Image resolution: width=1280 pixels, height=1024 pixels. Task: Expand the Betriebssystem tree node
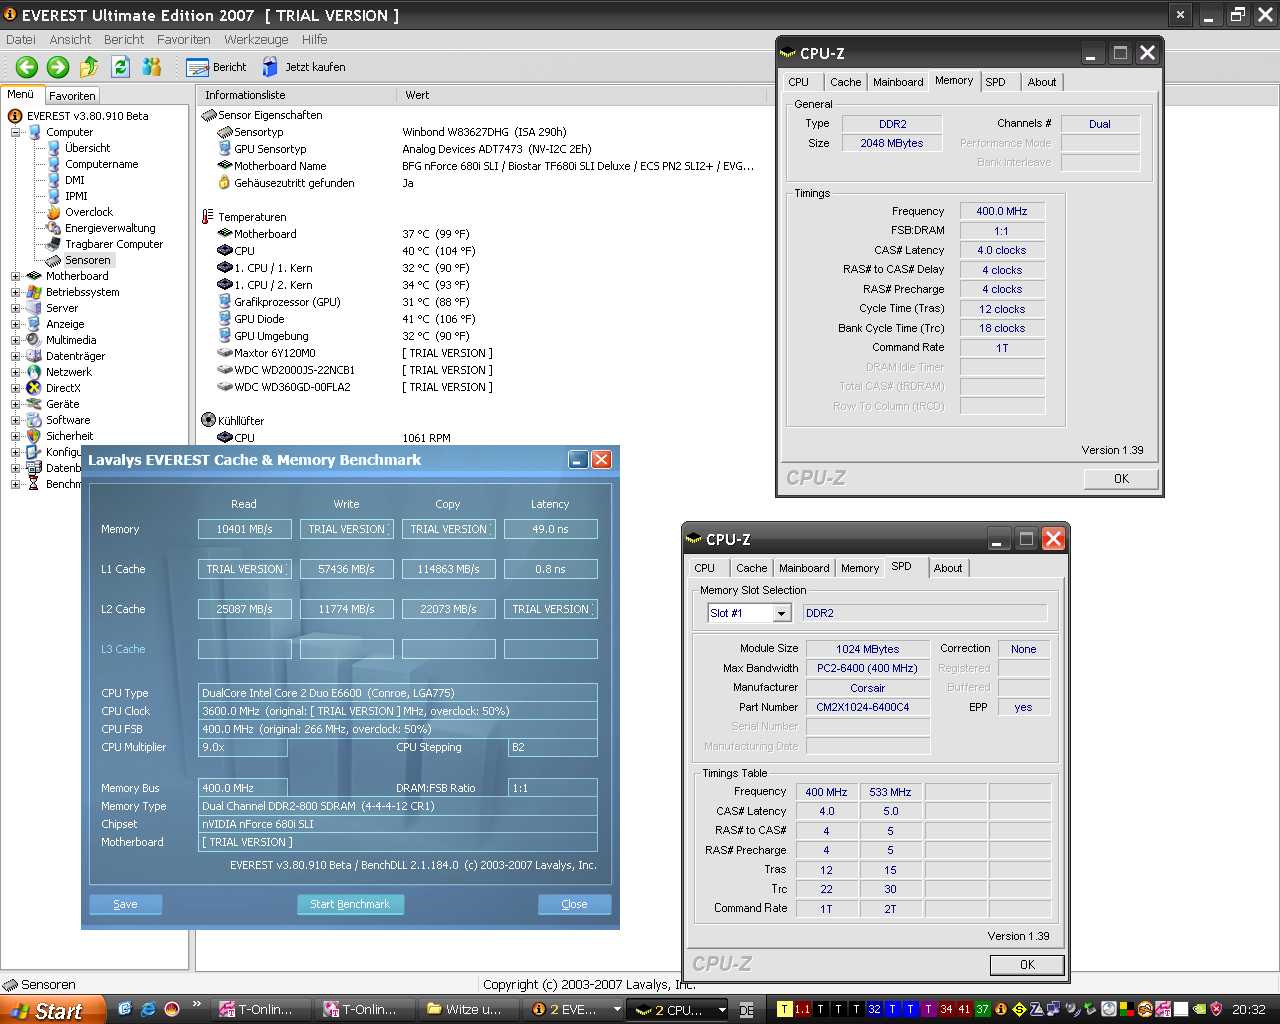coord(16,292)
